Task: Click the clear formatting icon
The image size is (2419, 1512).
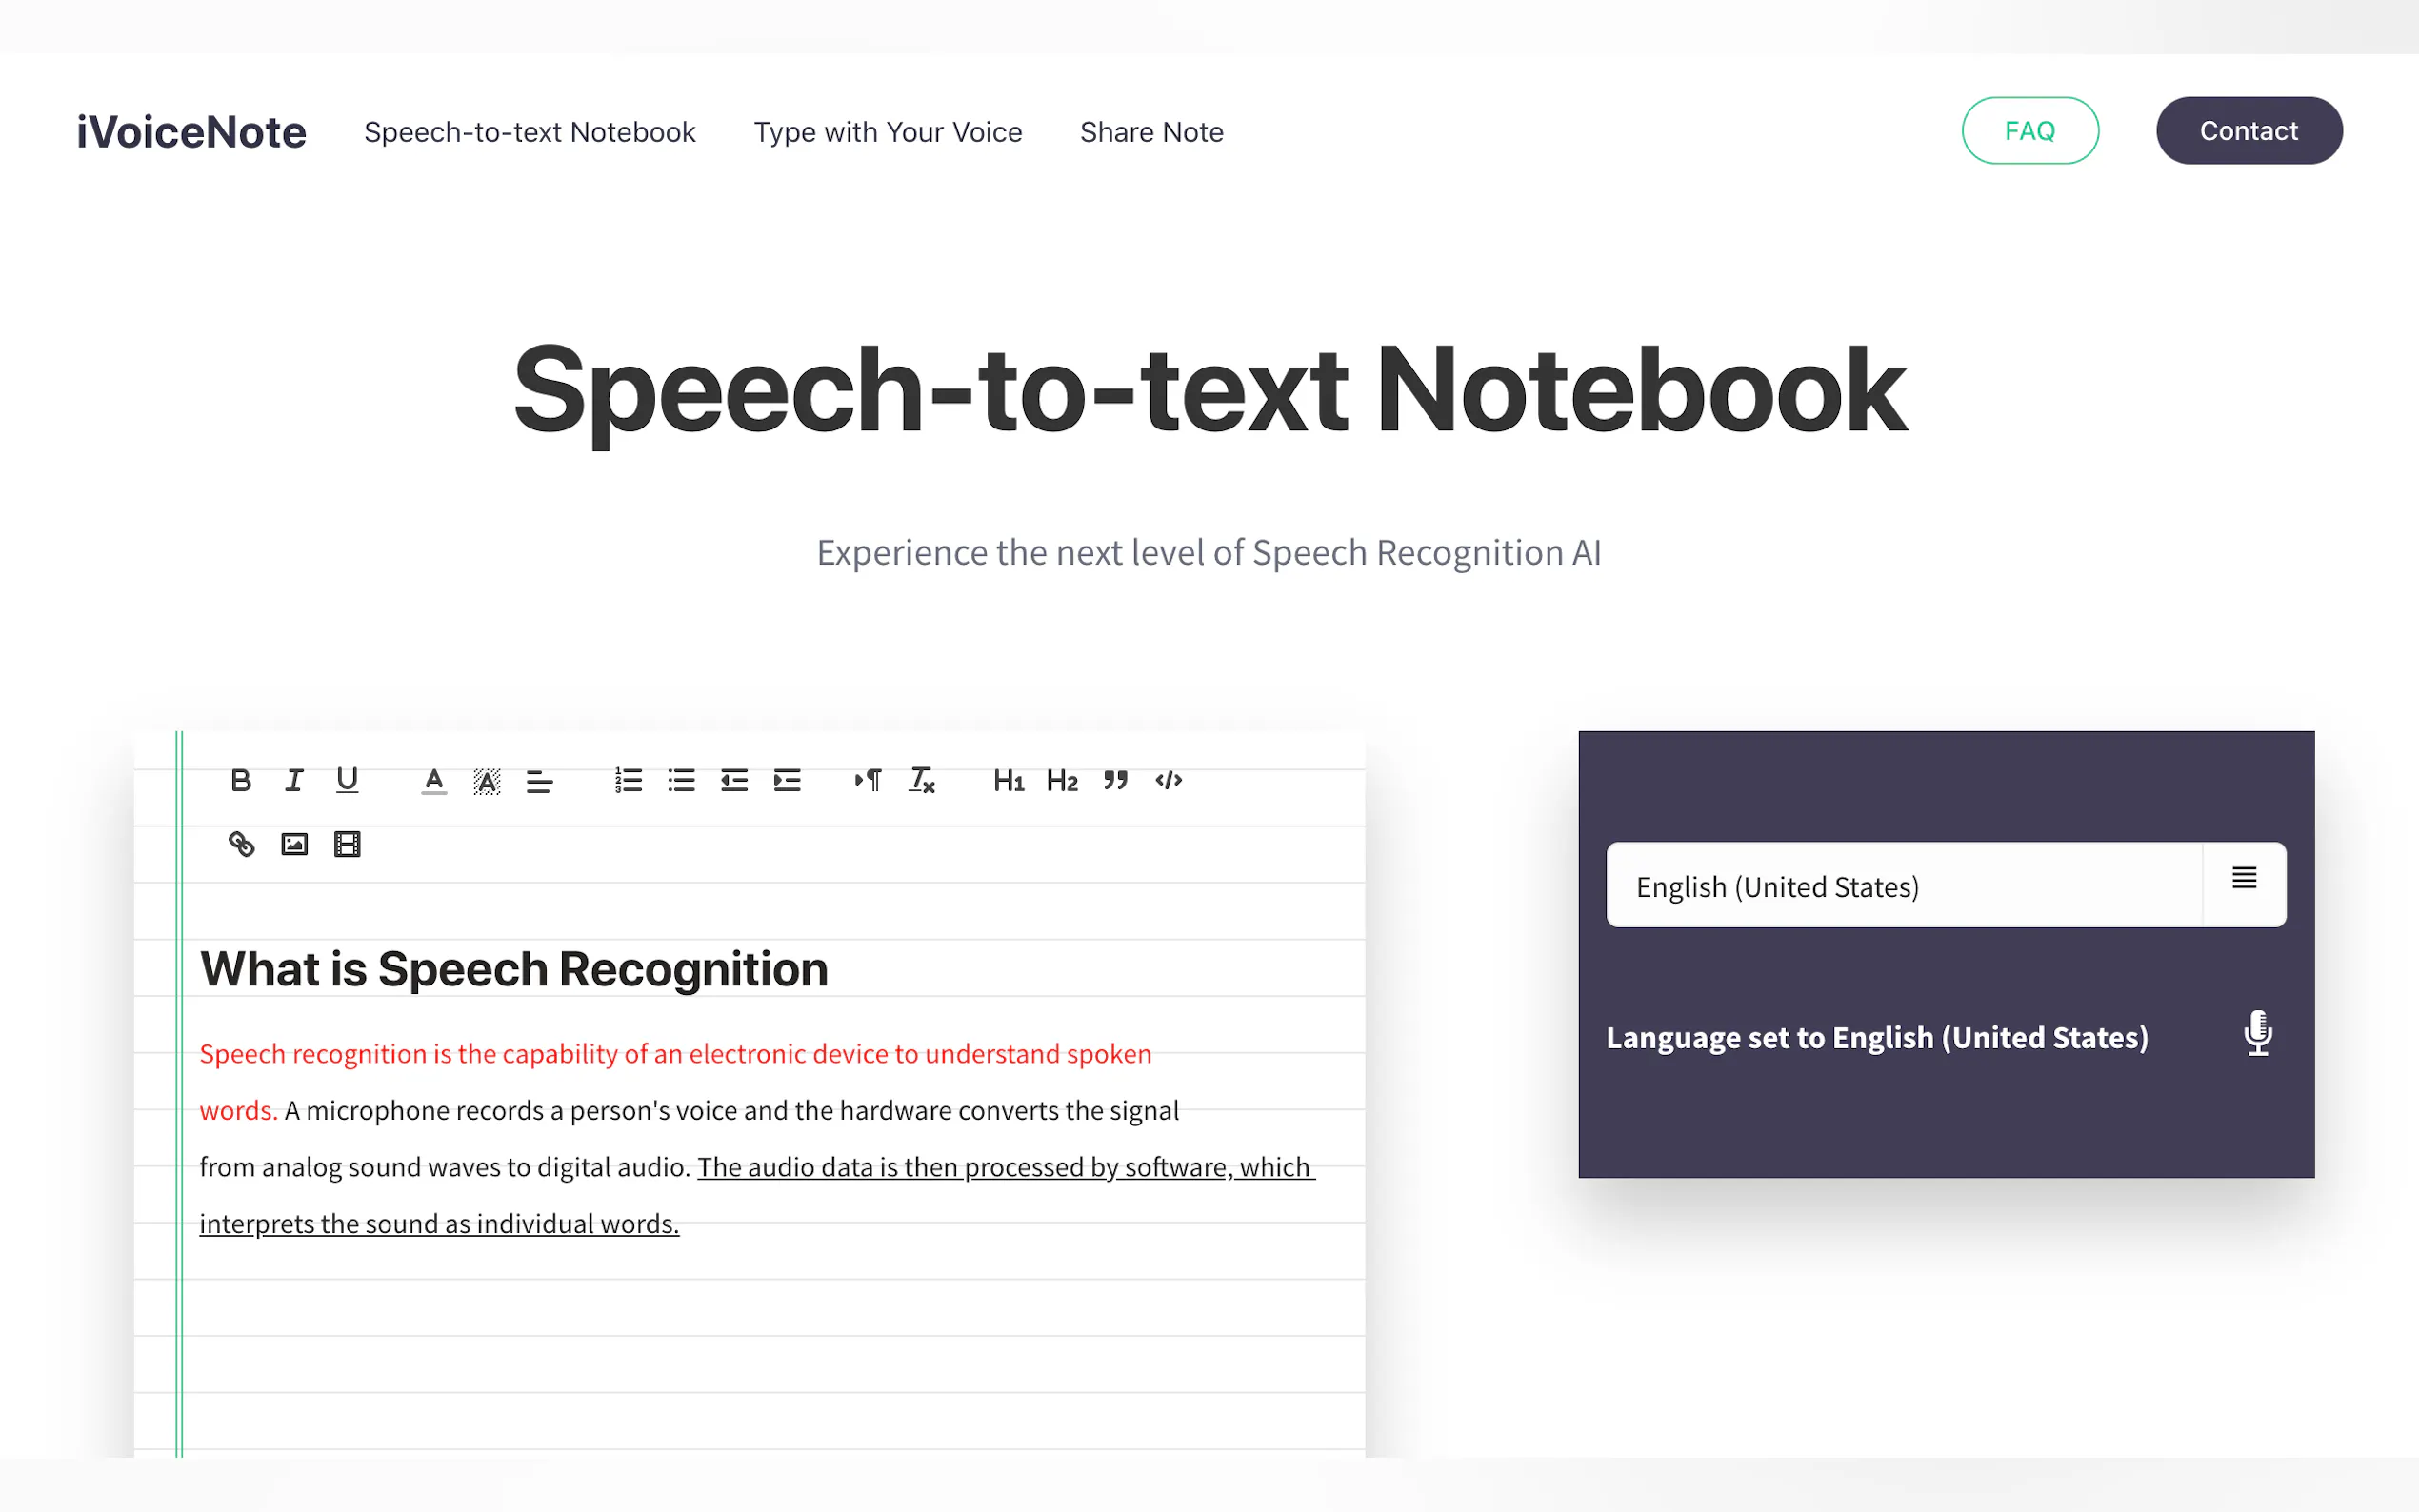Action: tap(921, 780)
